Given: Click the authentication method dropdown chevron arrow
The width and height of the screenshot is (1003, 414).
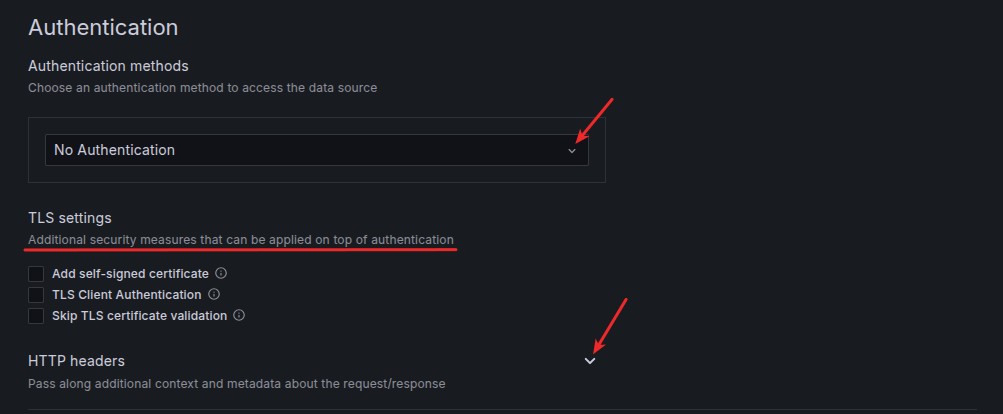Looking at the screenshot, I should (x=572, y=151).
